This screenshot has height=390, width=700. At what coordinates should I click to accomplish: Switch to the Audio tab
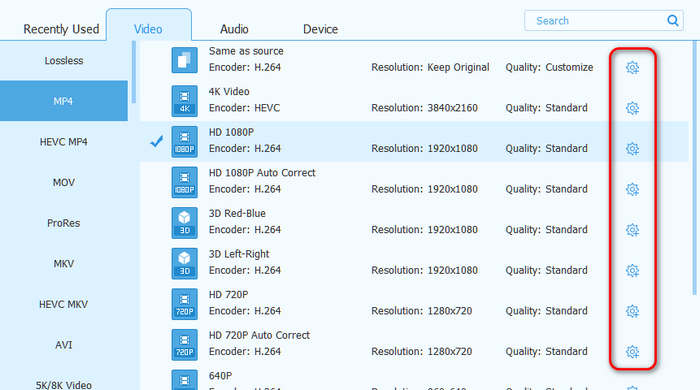(x=234, y=29)
